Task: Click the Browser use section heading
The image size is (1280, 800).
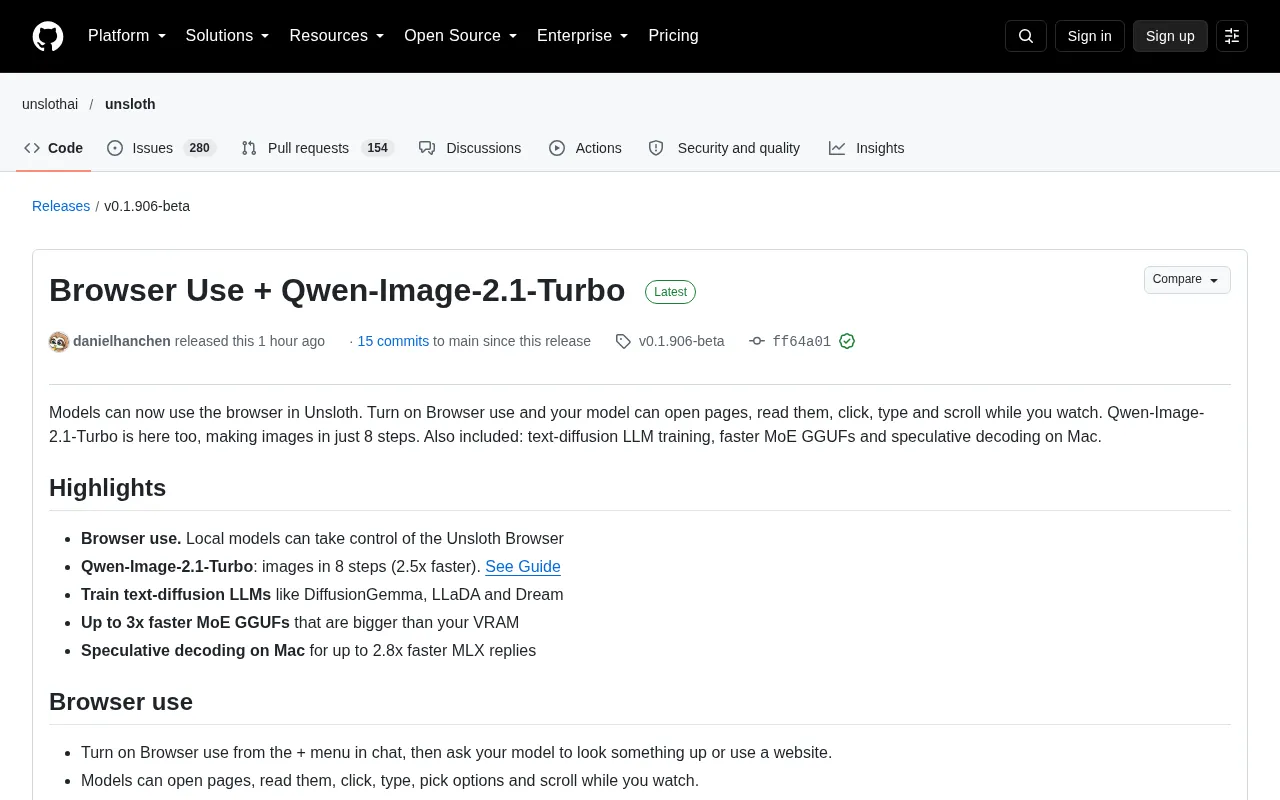Action: click(x=121, y=702)
